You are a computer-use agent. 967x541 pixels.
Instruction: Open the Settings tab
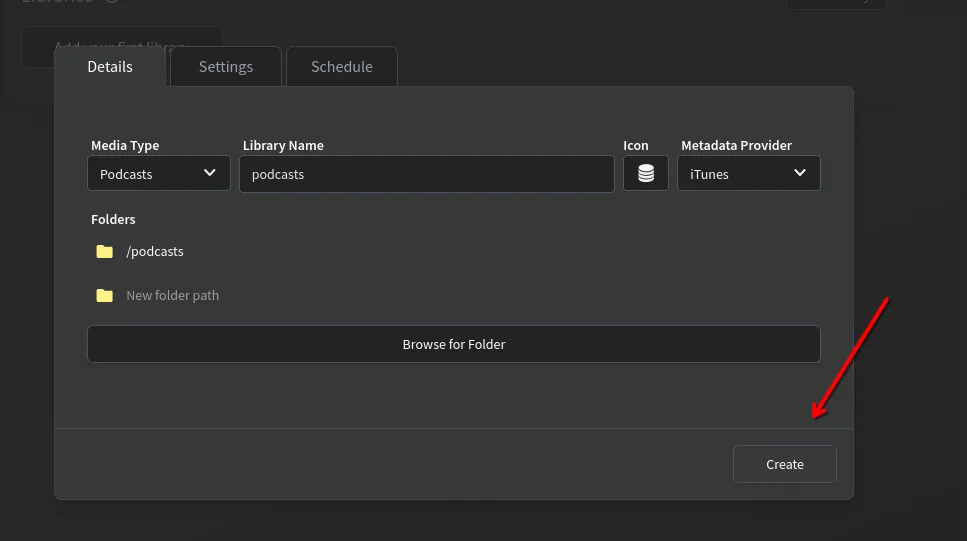pos(226,67)
